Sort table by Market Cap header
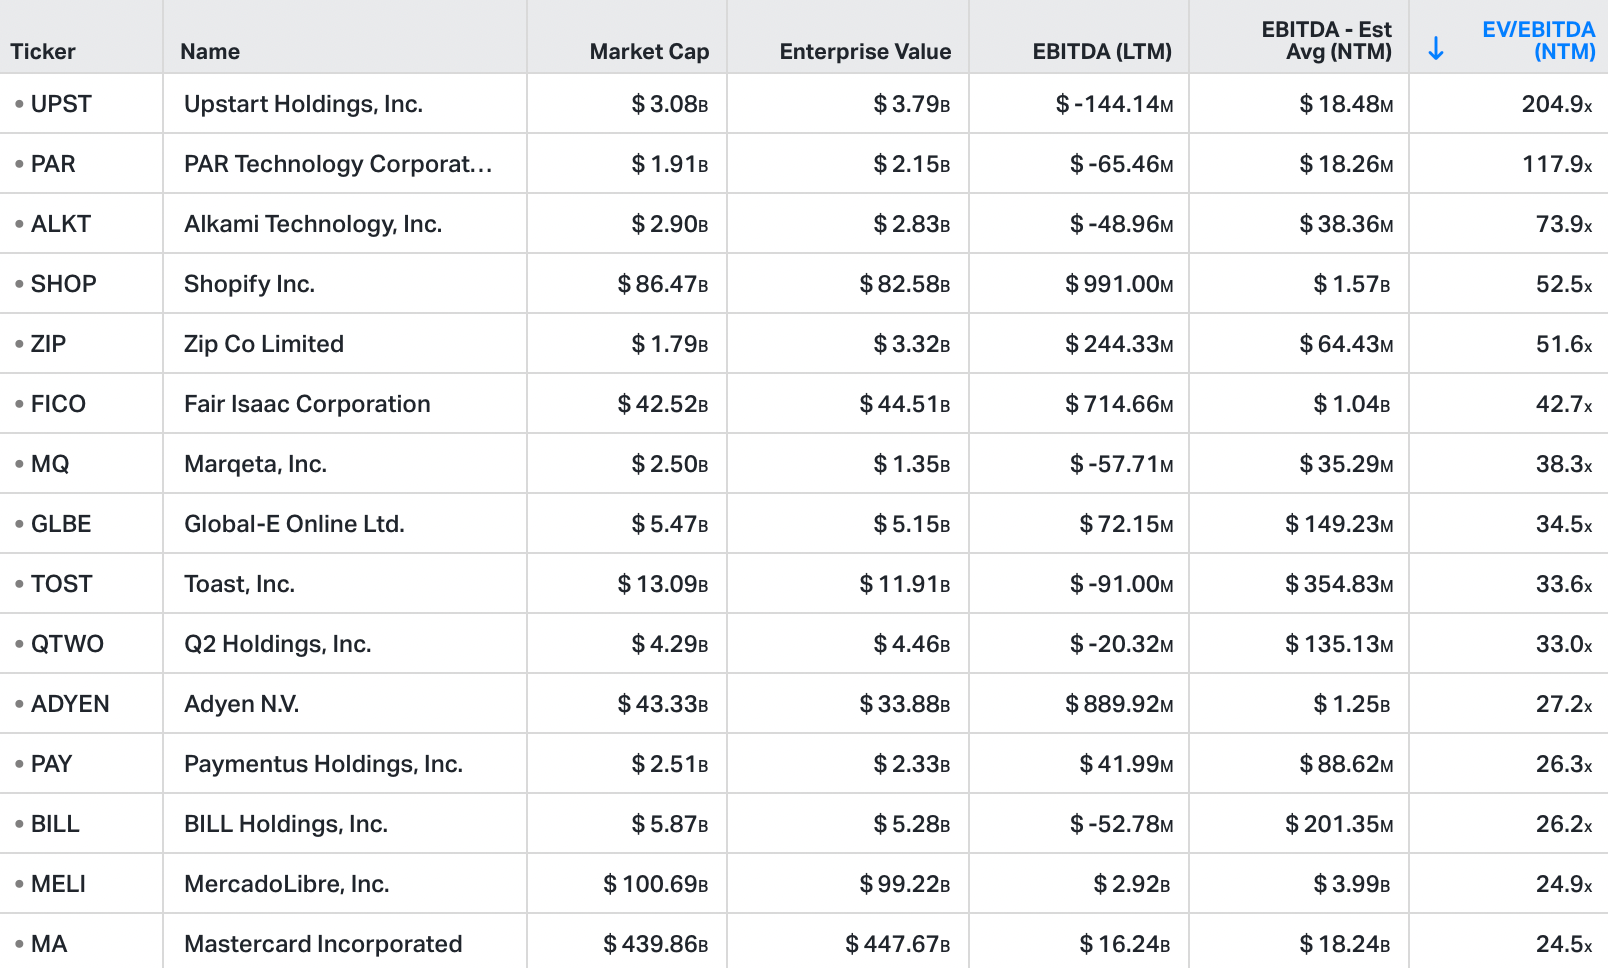Screen dimensions: 1608x968 click(x=649, y=51)
